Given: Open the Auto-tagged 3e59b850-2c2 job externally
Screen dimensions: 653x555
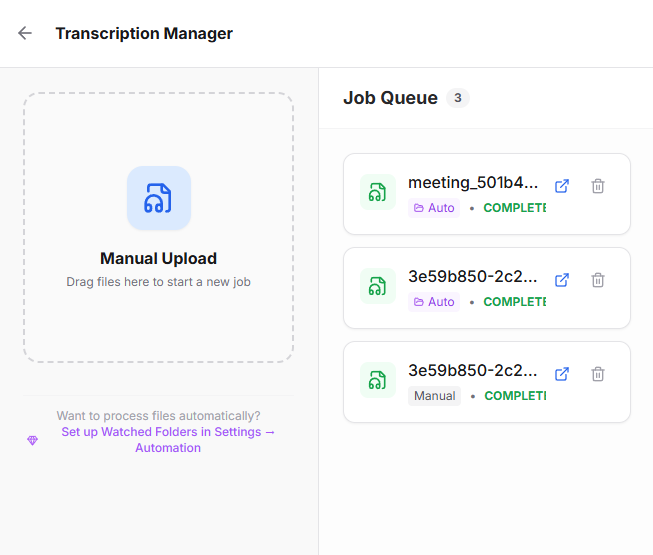Looking at the screenshot, I should [x=561, y=280].
